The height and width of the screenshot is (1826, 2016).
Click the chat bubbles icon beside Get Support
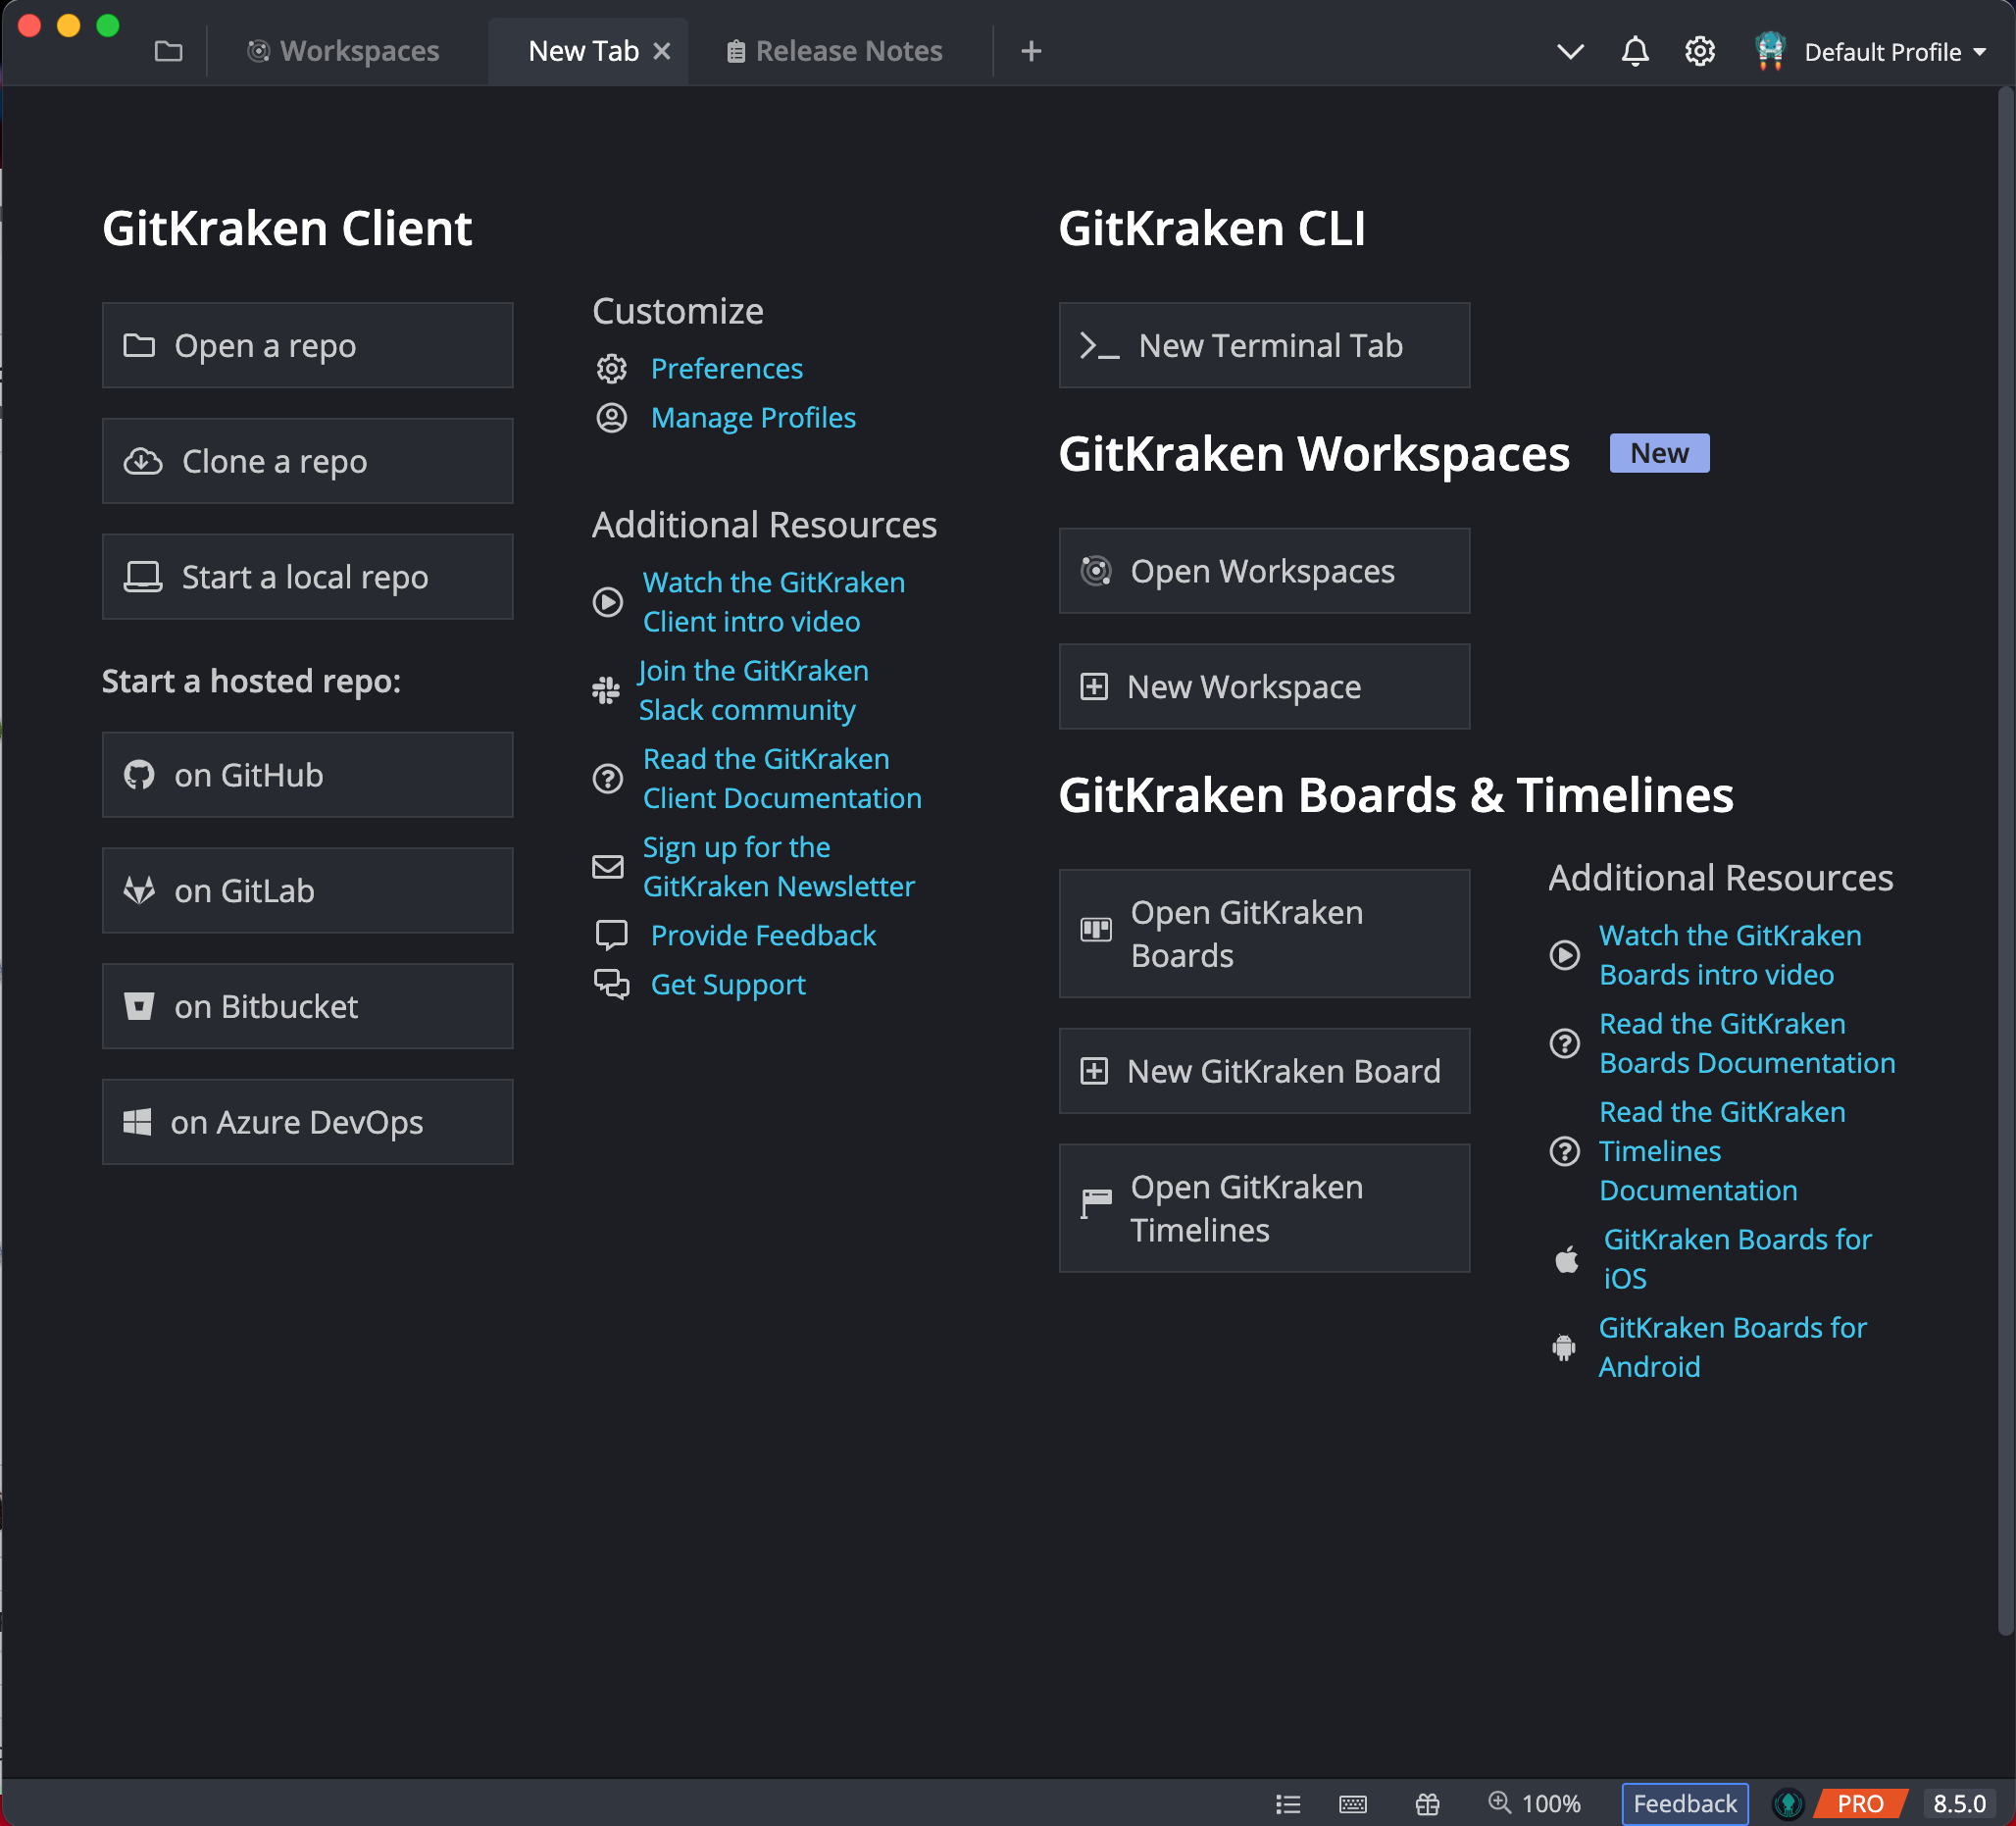point(611,985)
